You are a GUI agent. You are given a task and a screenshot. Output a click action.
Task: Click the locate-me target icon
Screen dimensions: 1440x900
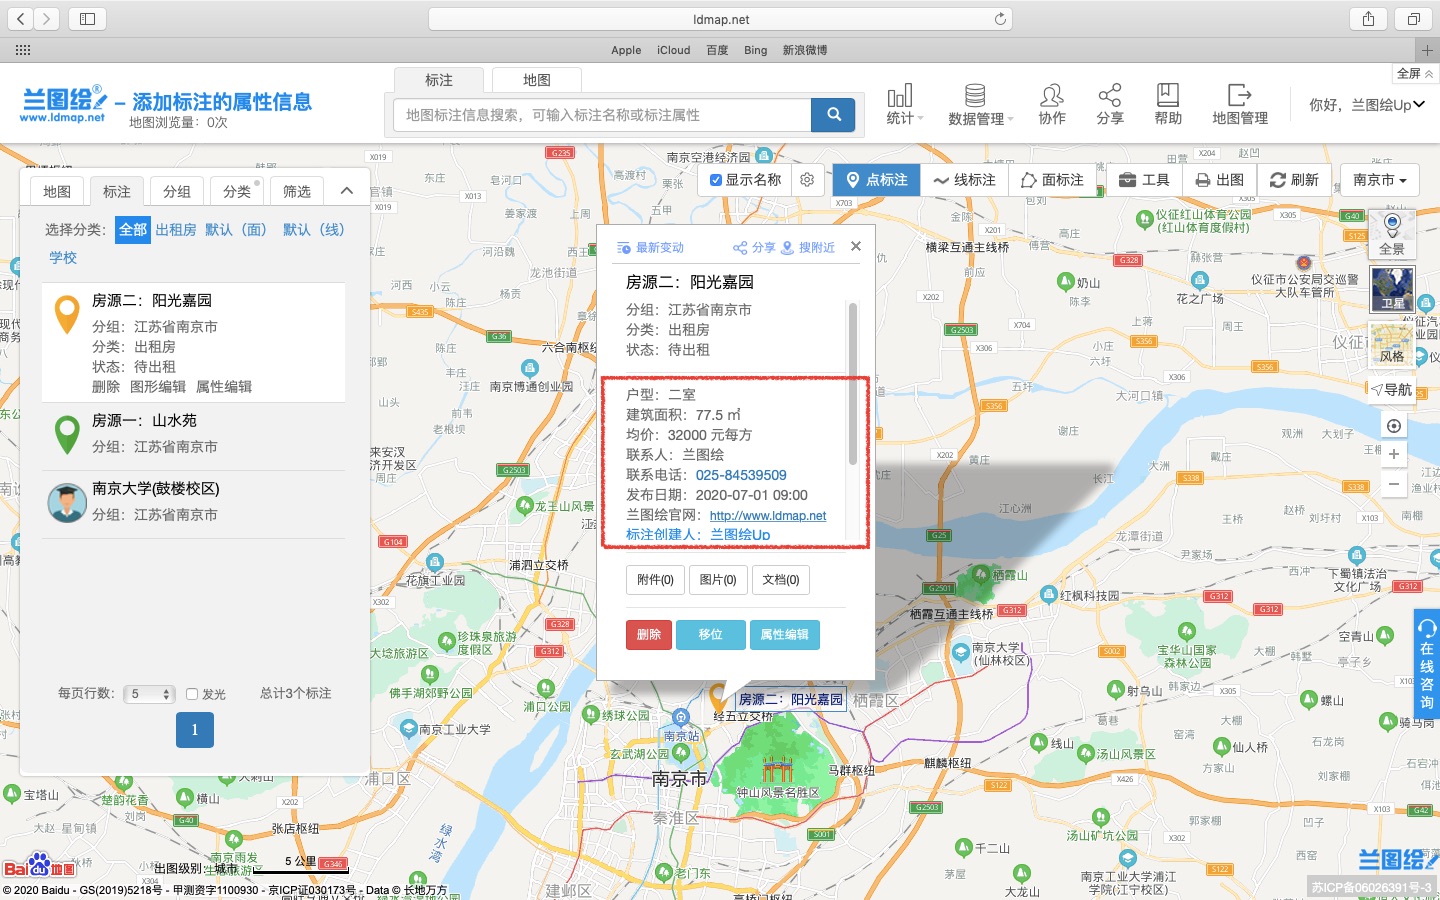click(x=1393, y=426)
